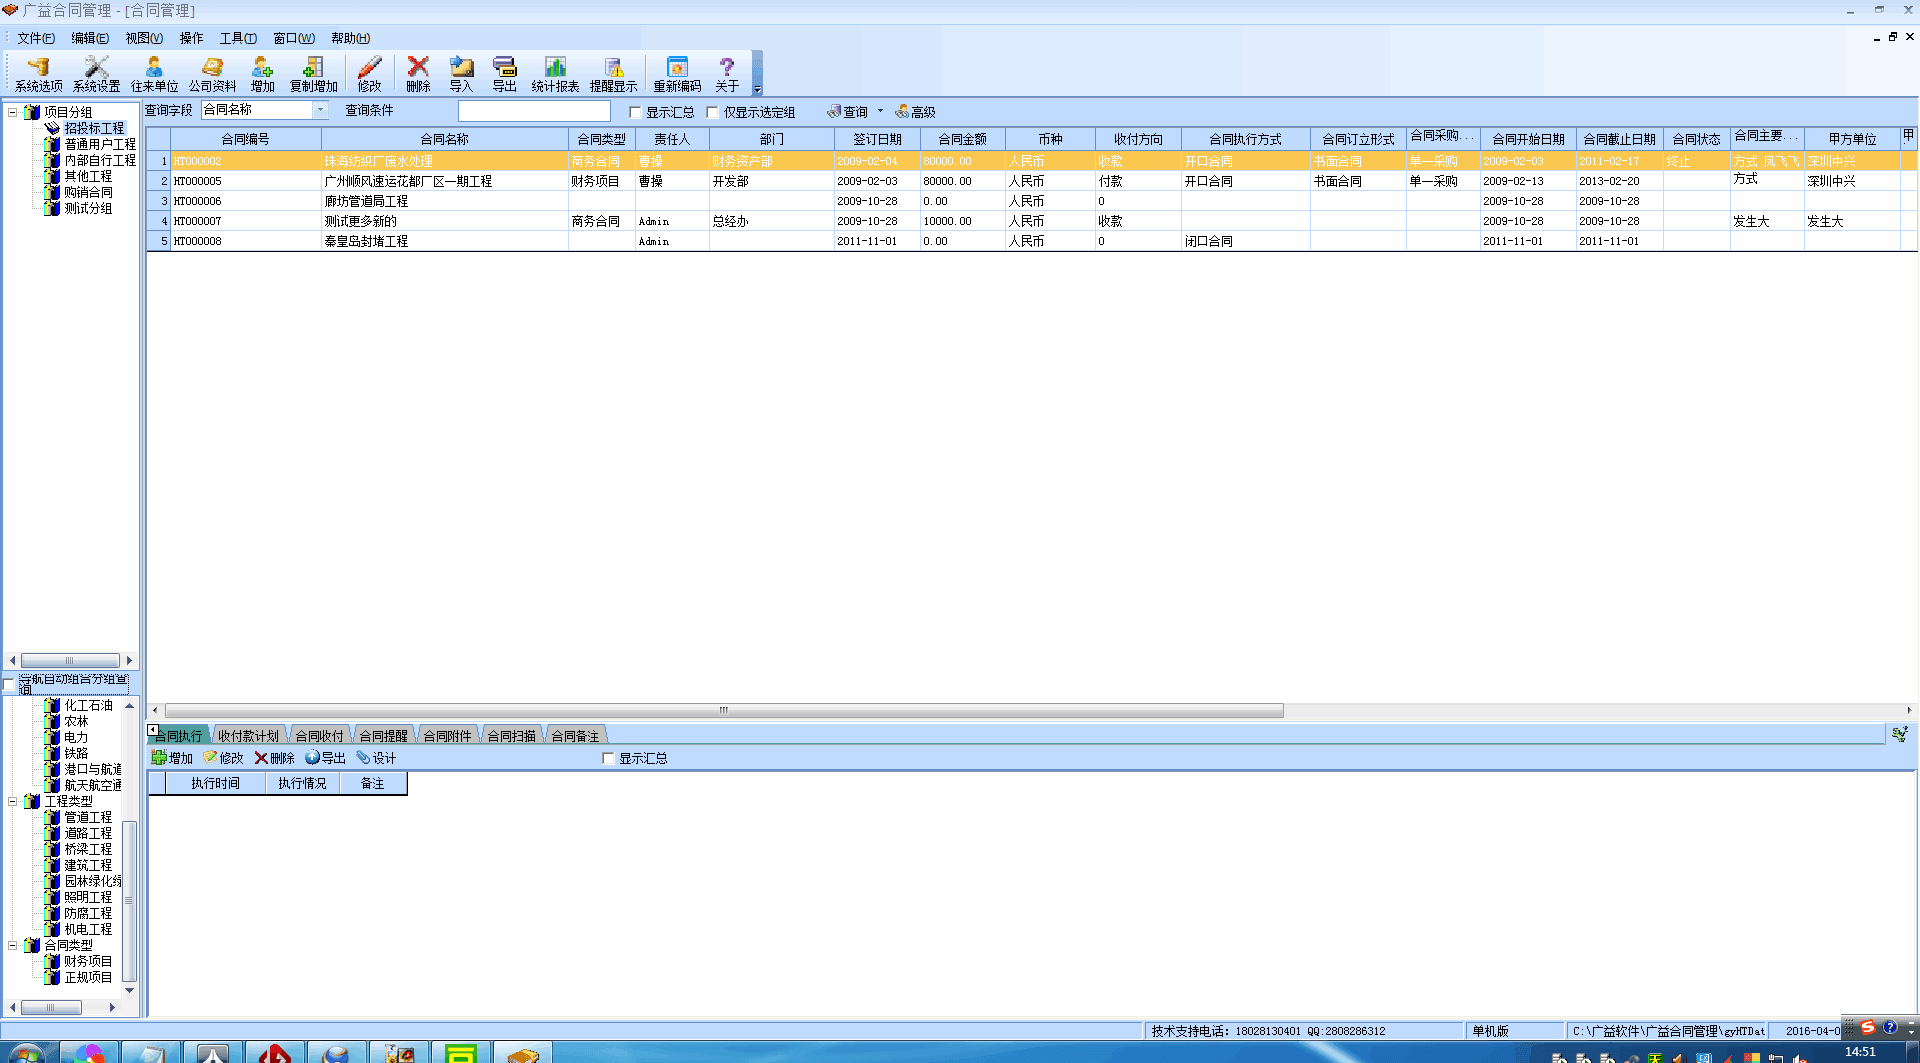Collapse the 合同类型 tree node
Screen dimensions: 1920x1063
pos(12,945)
